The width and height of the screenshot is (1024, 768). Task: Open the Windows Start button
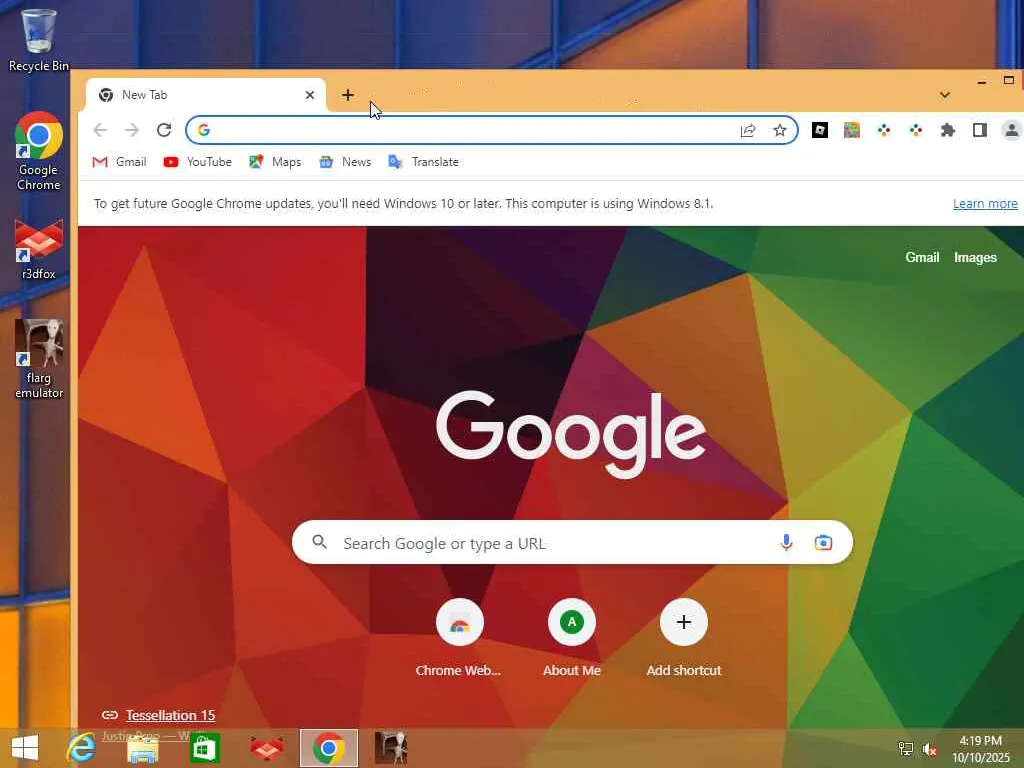point(25,748)
